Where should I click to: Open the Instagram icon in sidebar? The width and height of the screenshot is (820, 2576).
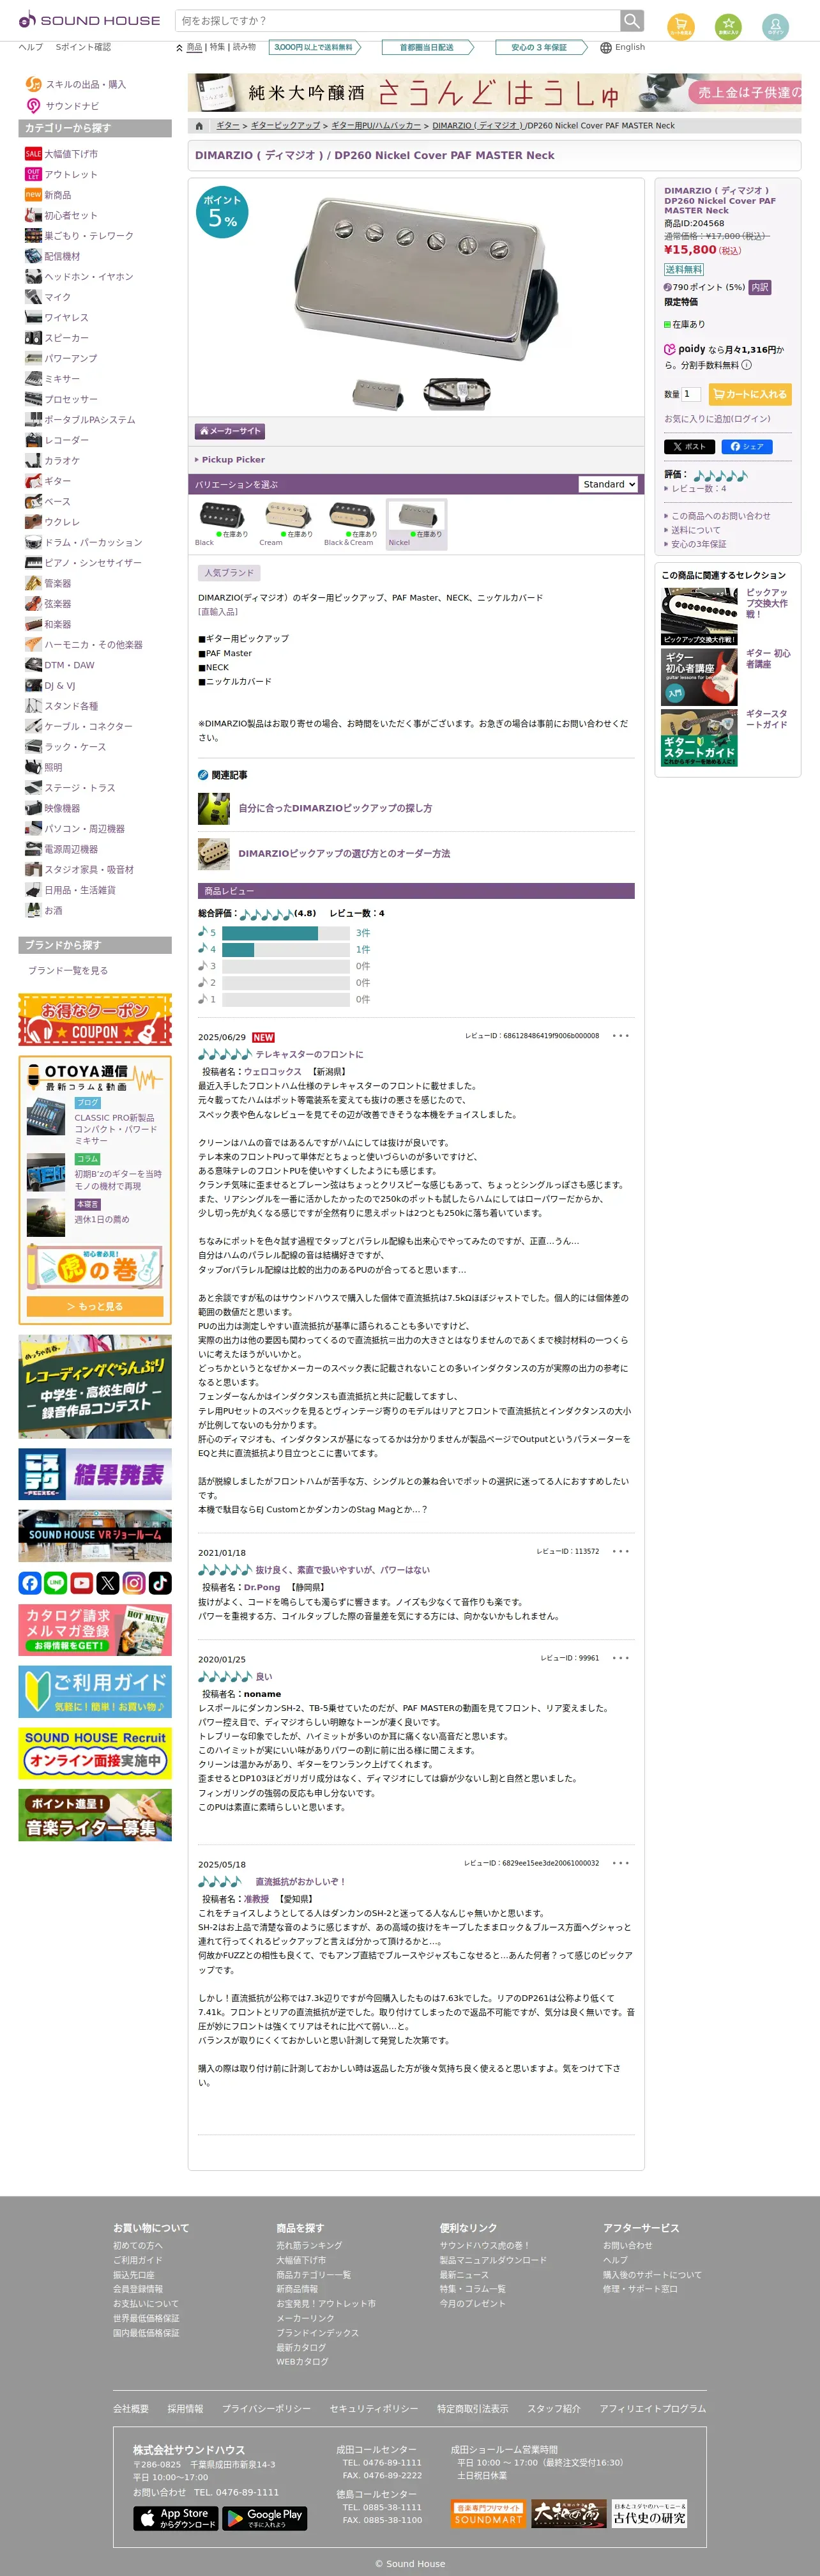(134, 1583)
